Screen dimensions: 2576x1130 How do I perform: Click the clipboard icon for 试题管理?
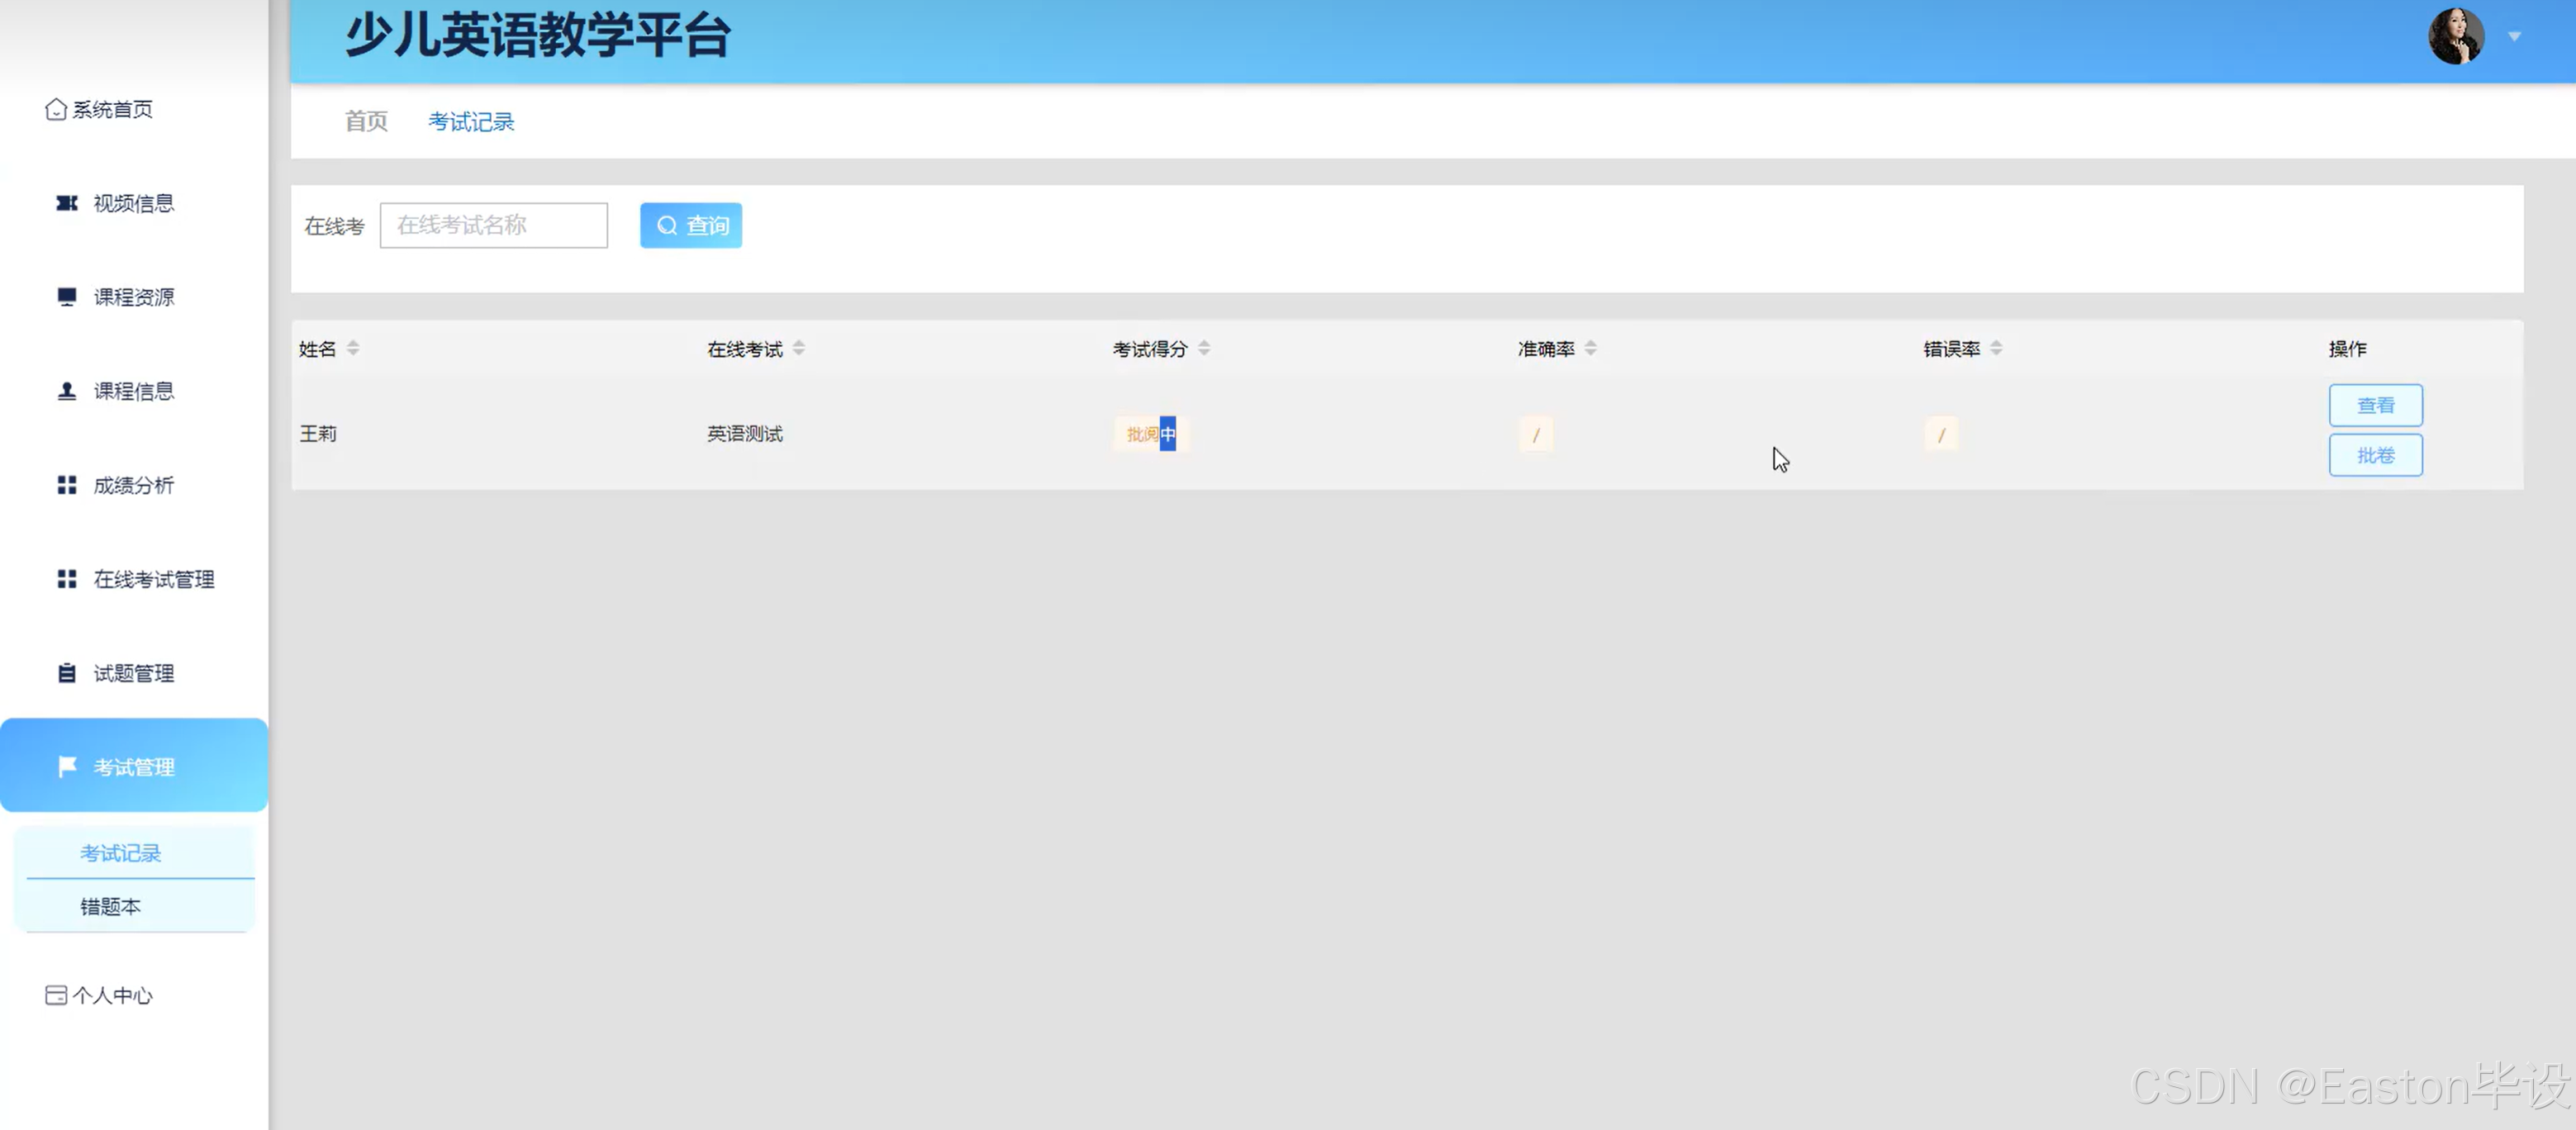click(x=67, y=673)
